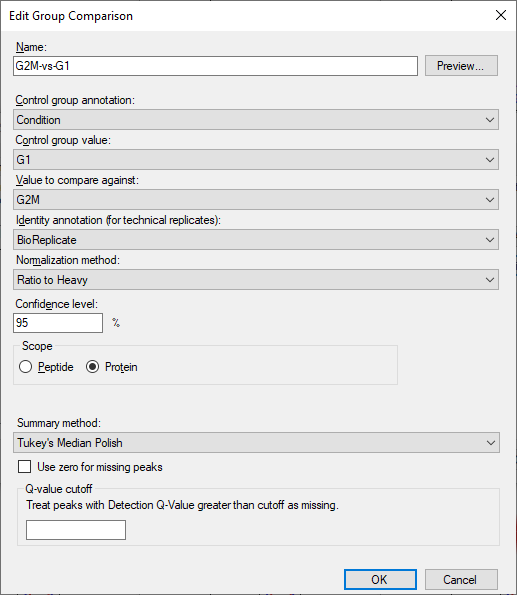Click the Q-value cutoff input box
Screen dimensions: 517x595
[76, 530]
